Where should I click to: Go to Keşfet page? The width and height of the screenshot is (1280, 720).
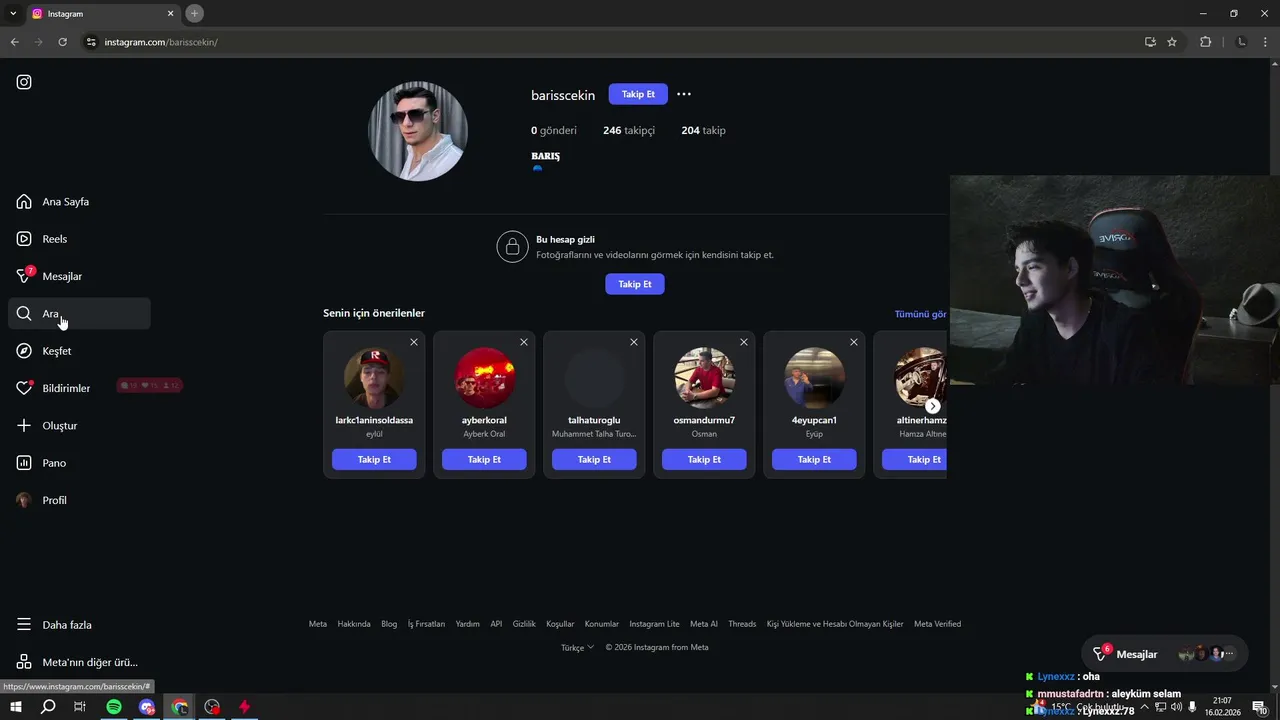click(x=79, y=351)
